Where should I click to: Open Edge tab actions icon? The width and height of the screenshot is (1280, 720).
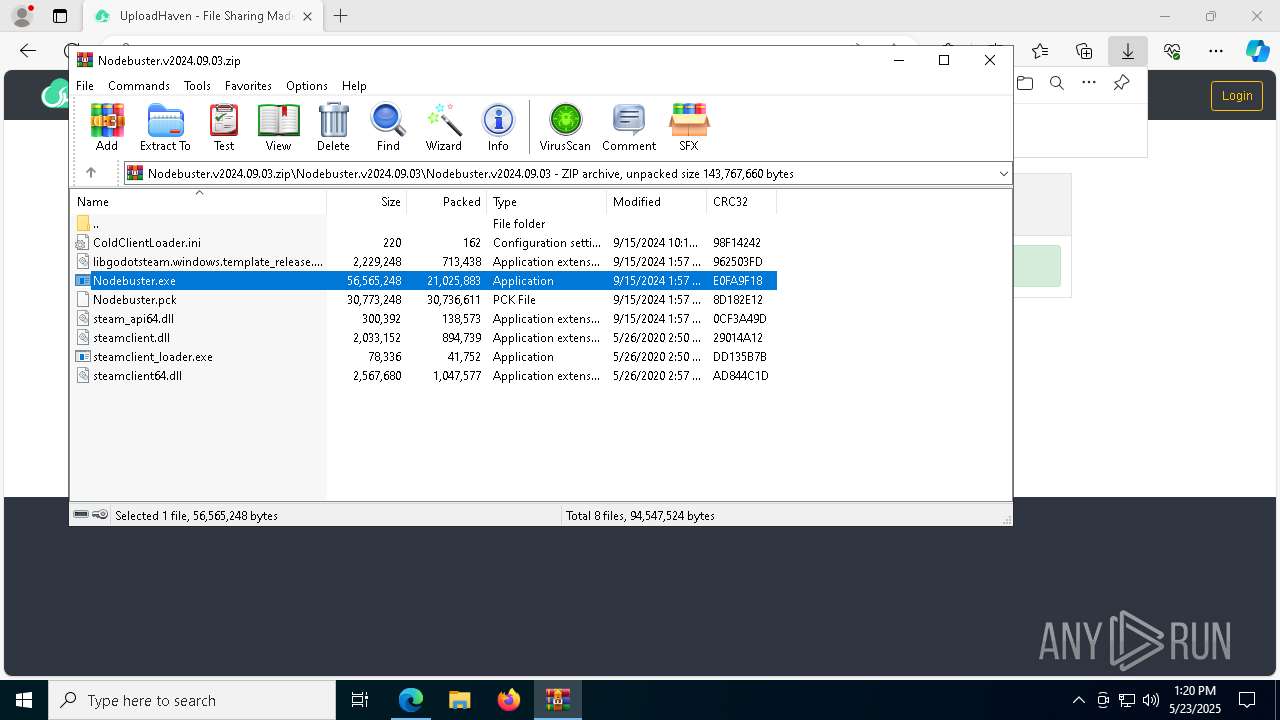tap(60, 16)
